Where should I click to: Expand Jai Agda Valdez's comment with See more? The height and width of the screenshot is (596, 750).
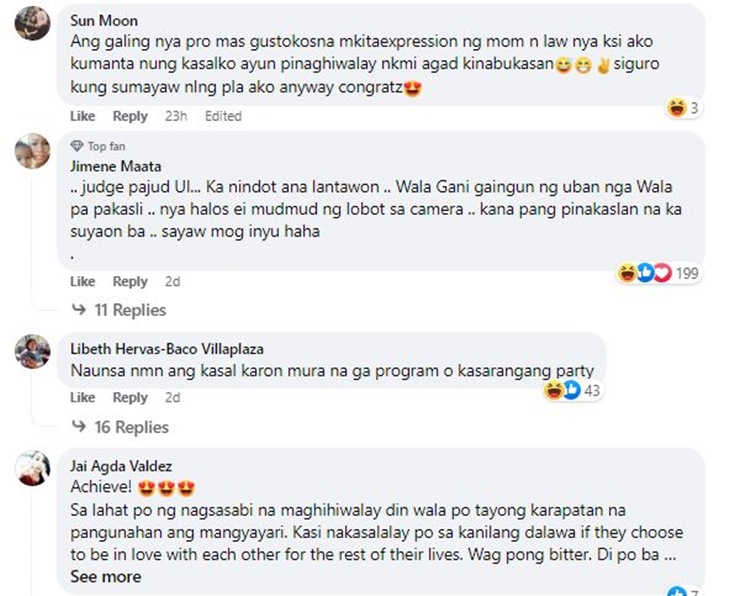(x=105, y=577)
